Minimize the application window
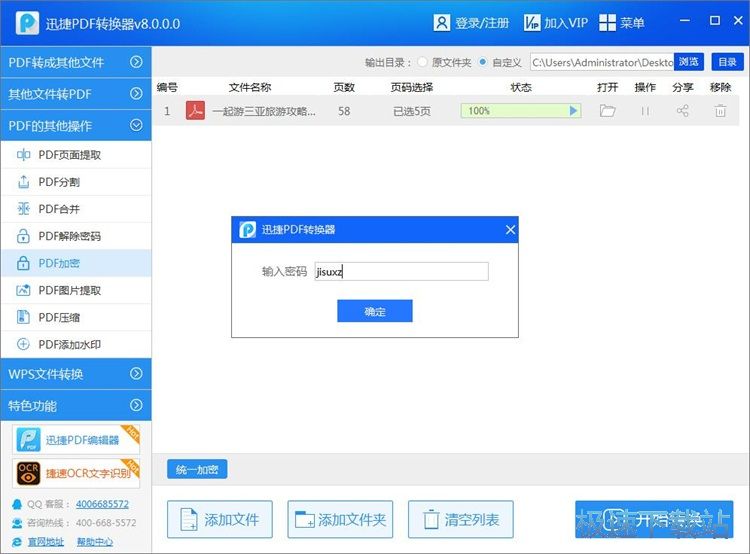The image size is (750, 554). tap(685, 21)
